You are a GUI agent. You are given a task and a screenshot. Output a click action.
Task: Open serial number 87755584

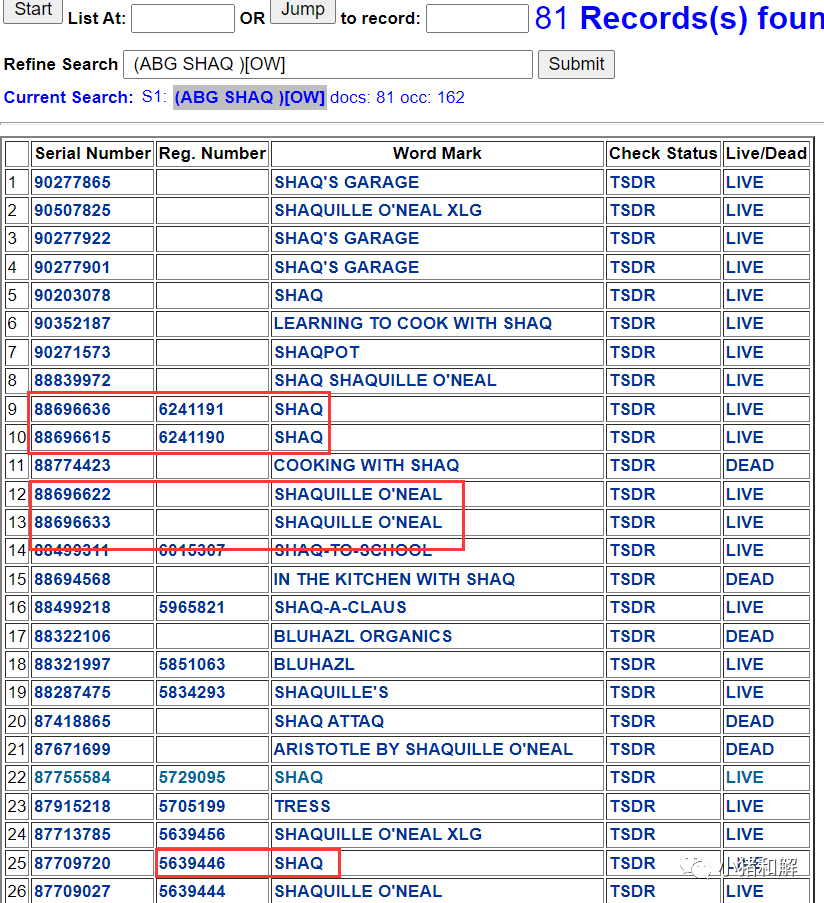(72, 777)
